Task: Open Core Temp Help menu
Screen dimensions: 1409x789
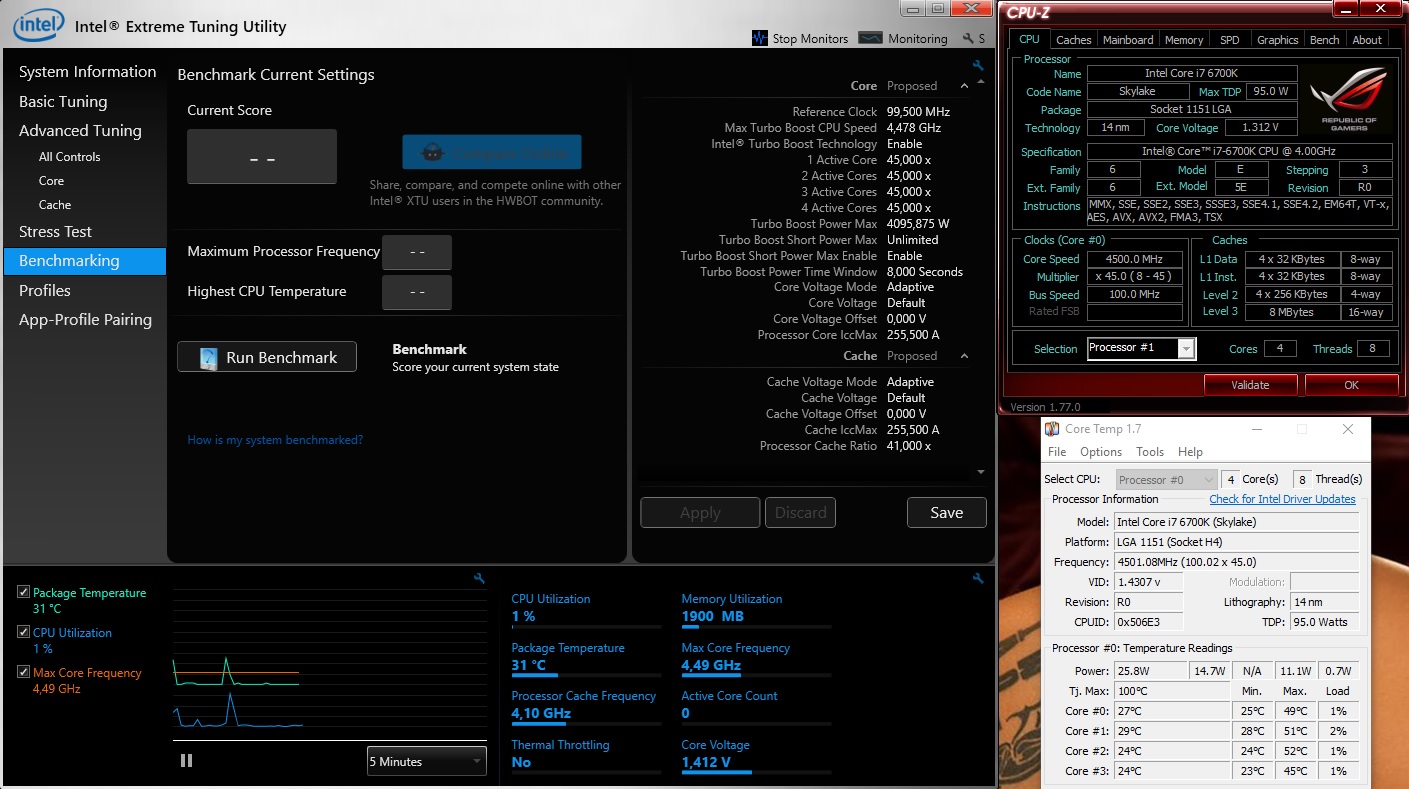Action: 1190,452
